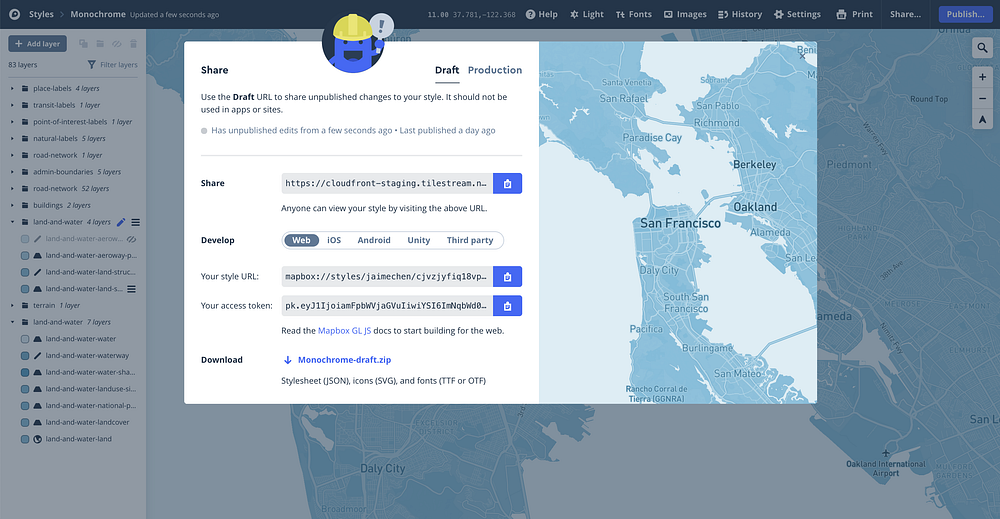Open the History menu
The height and width of the screenshot is (519, 1000).
click(x=740, y=14)
